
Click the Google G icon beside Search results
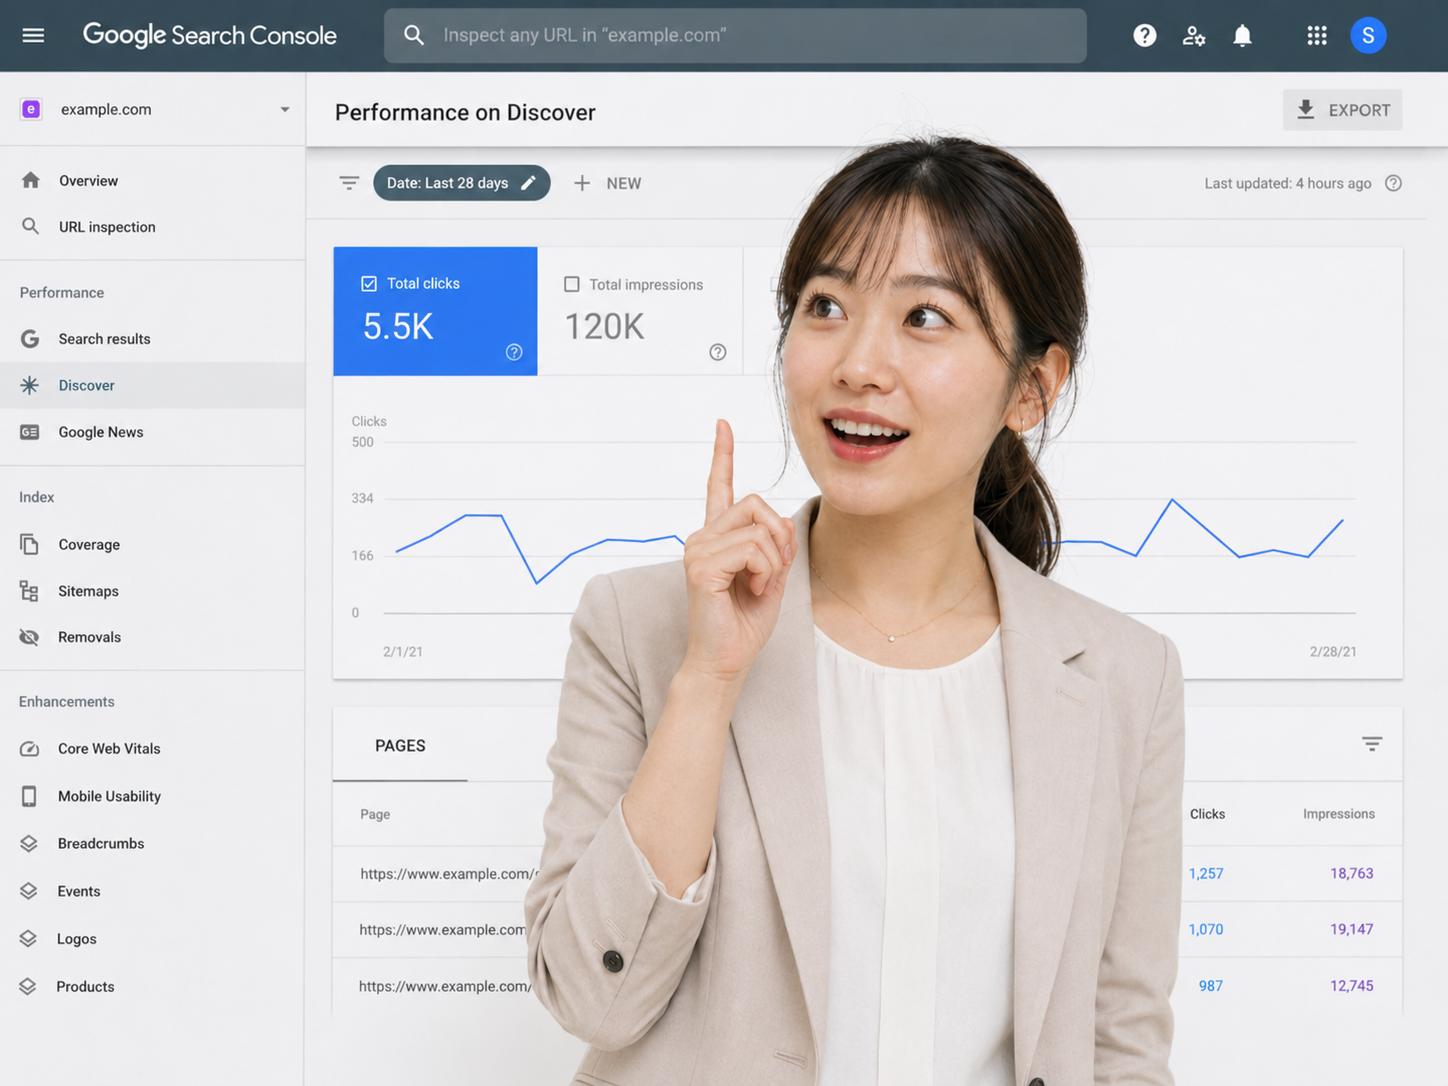click(30, 339)
